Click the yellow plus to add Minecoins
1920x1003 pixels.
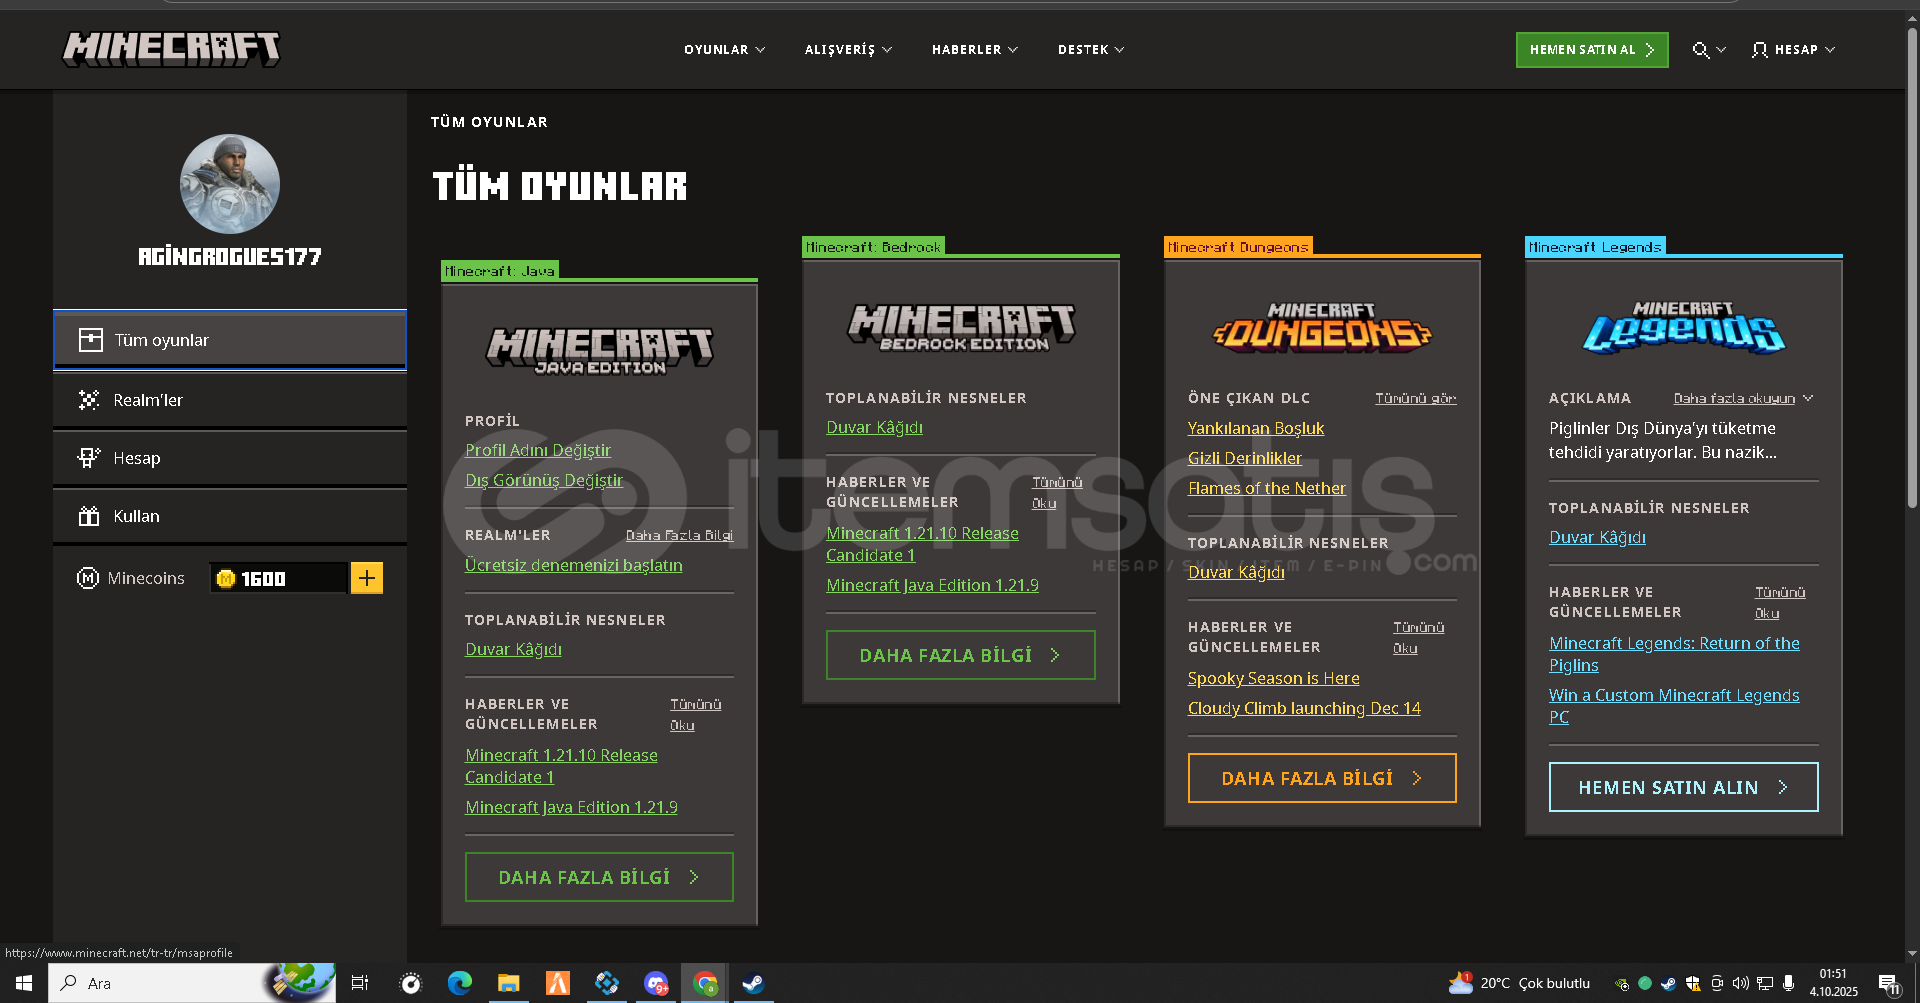point(367,578)
